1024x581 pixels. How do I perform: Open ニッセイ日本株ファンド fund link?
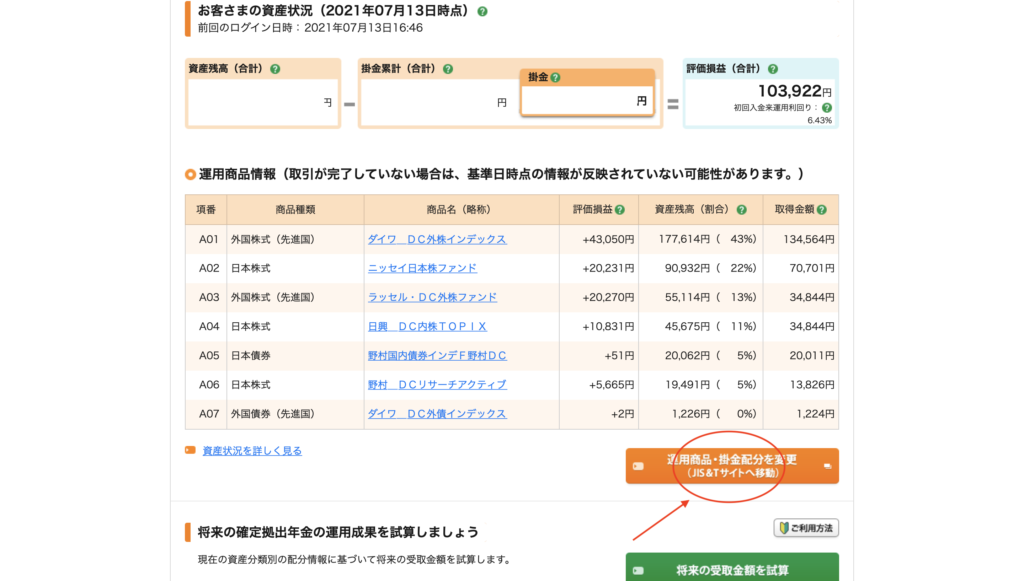click(422, 268)
